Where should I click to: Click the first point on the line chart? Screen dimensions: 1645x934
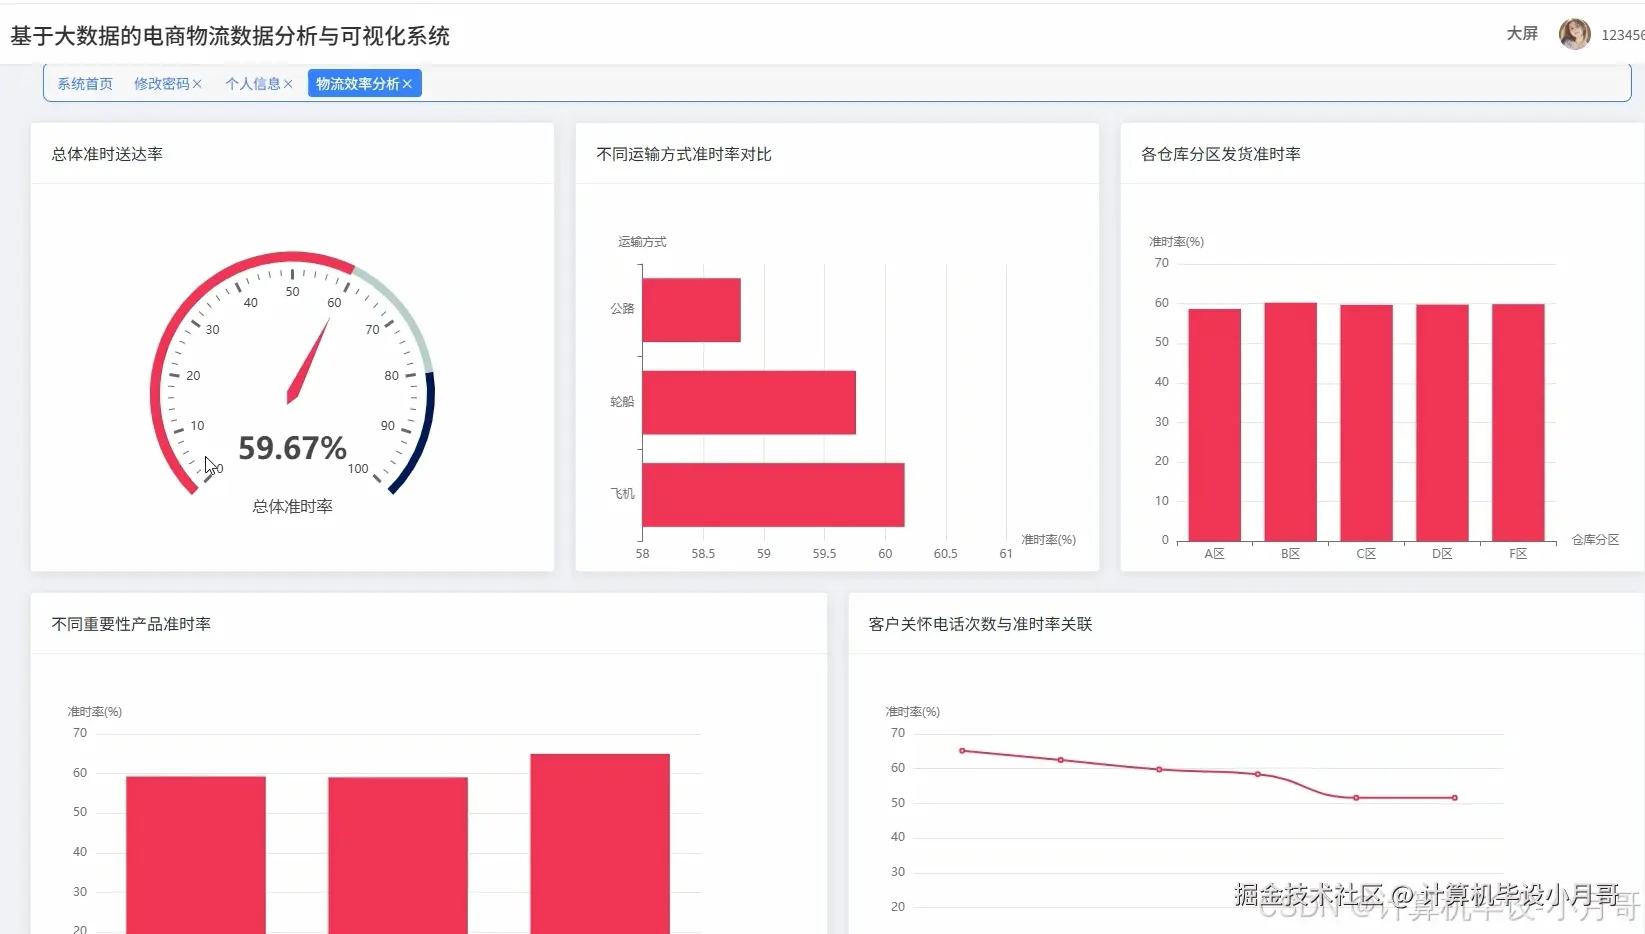pyautogui.click(x=962, y=751)
